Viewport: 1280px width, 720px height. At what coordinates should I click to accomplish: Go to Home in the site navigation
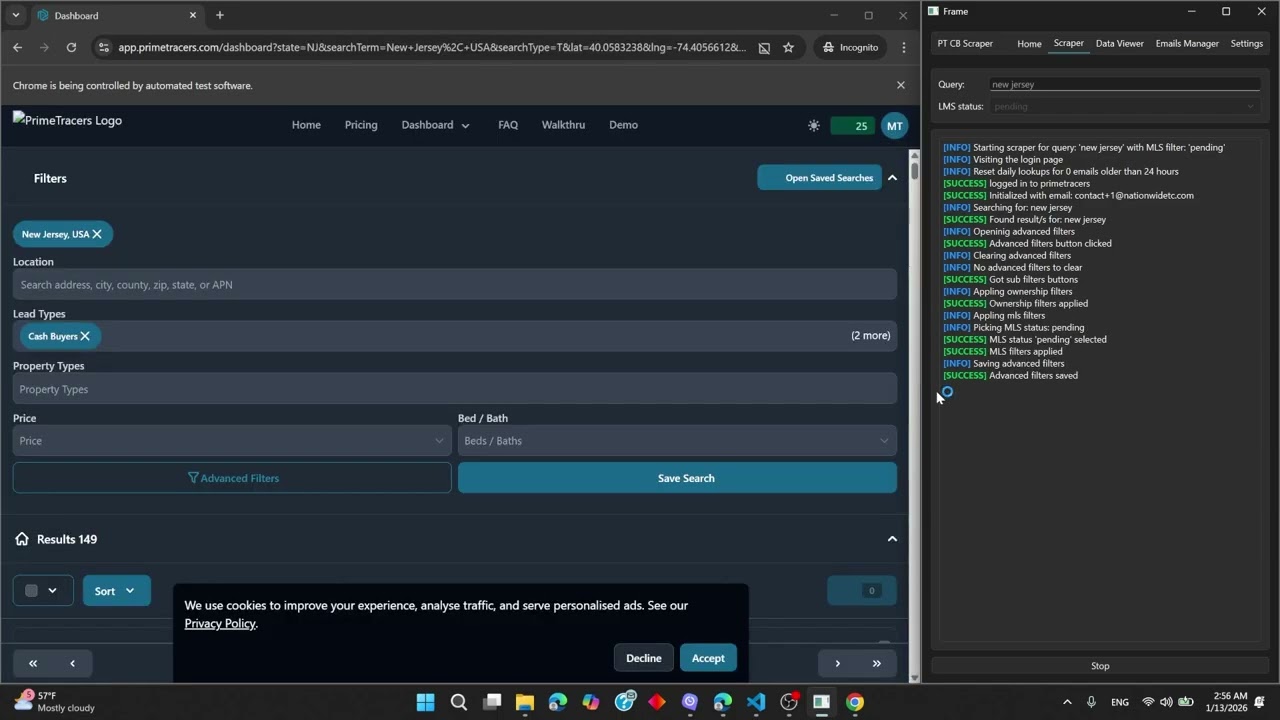(306, 125)
